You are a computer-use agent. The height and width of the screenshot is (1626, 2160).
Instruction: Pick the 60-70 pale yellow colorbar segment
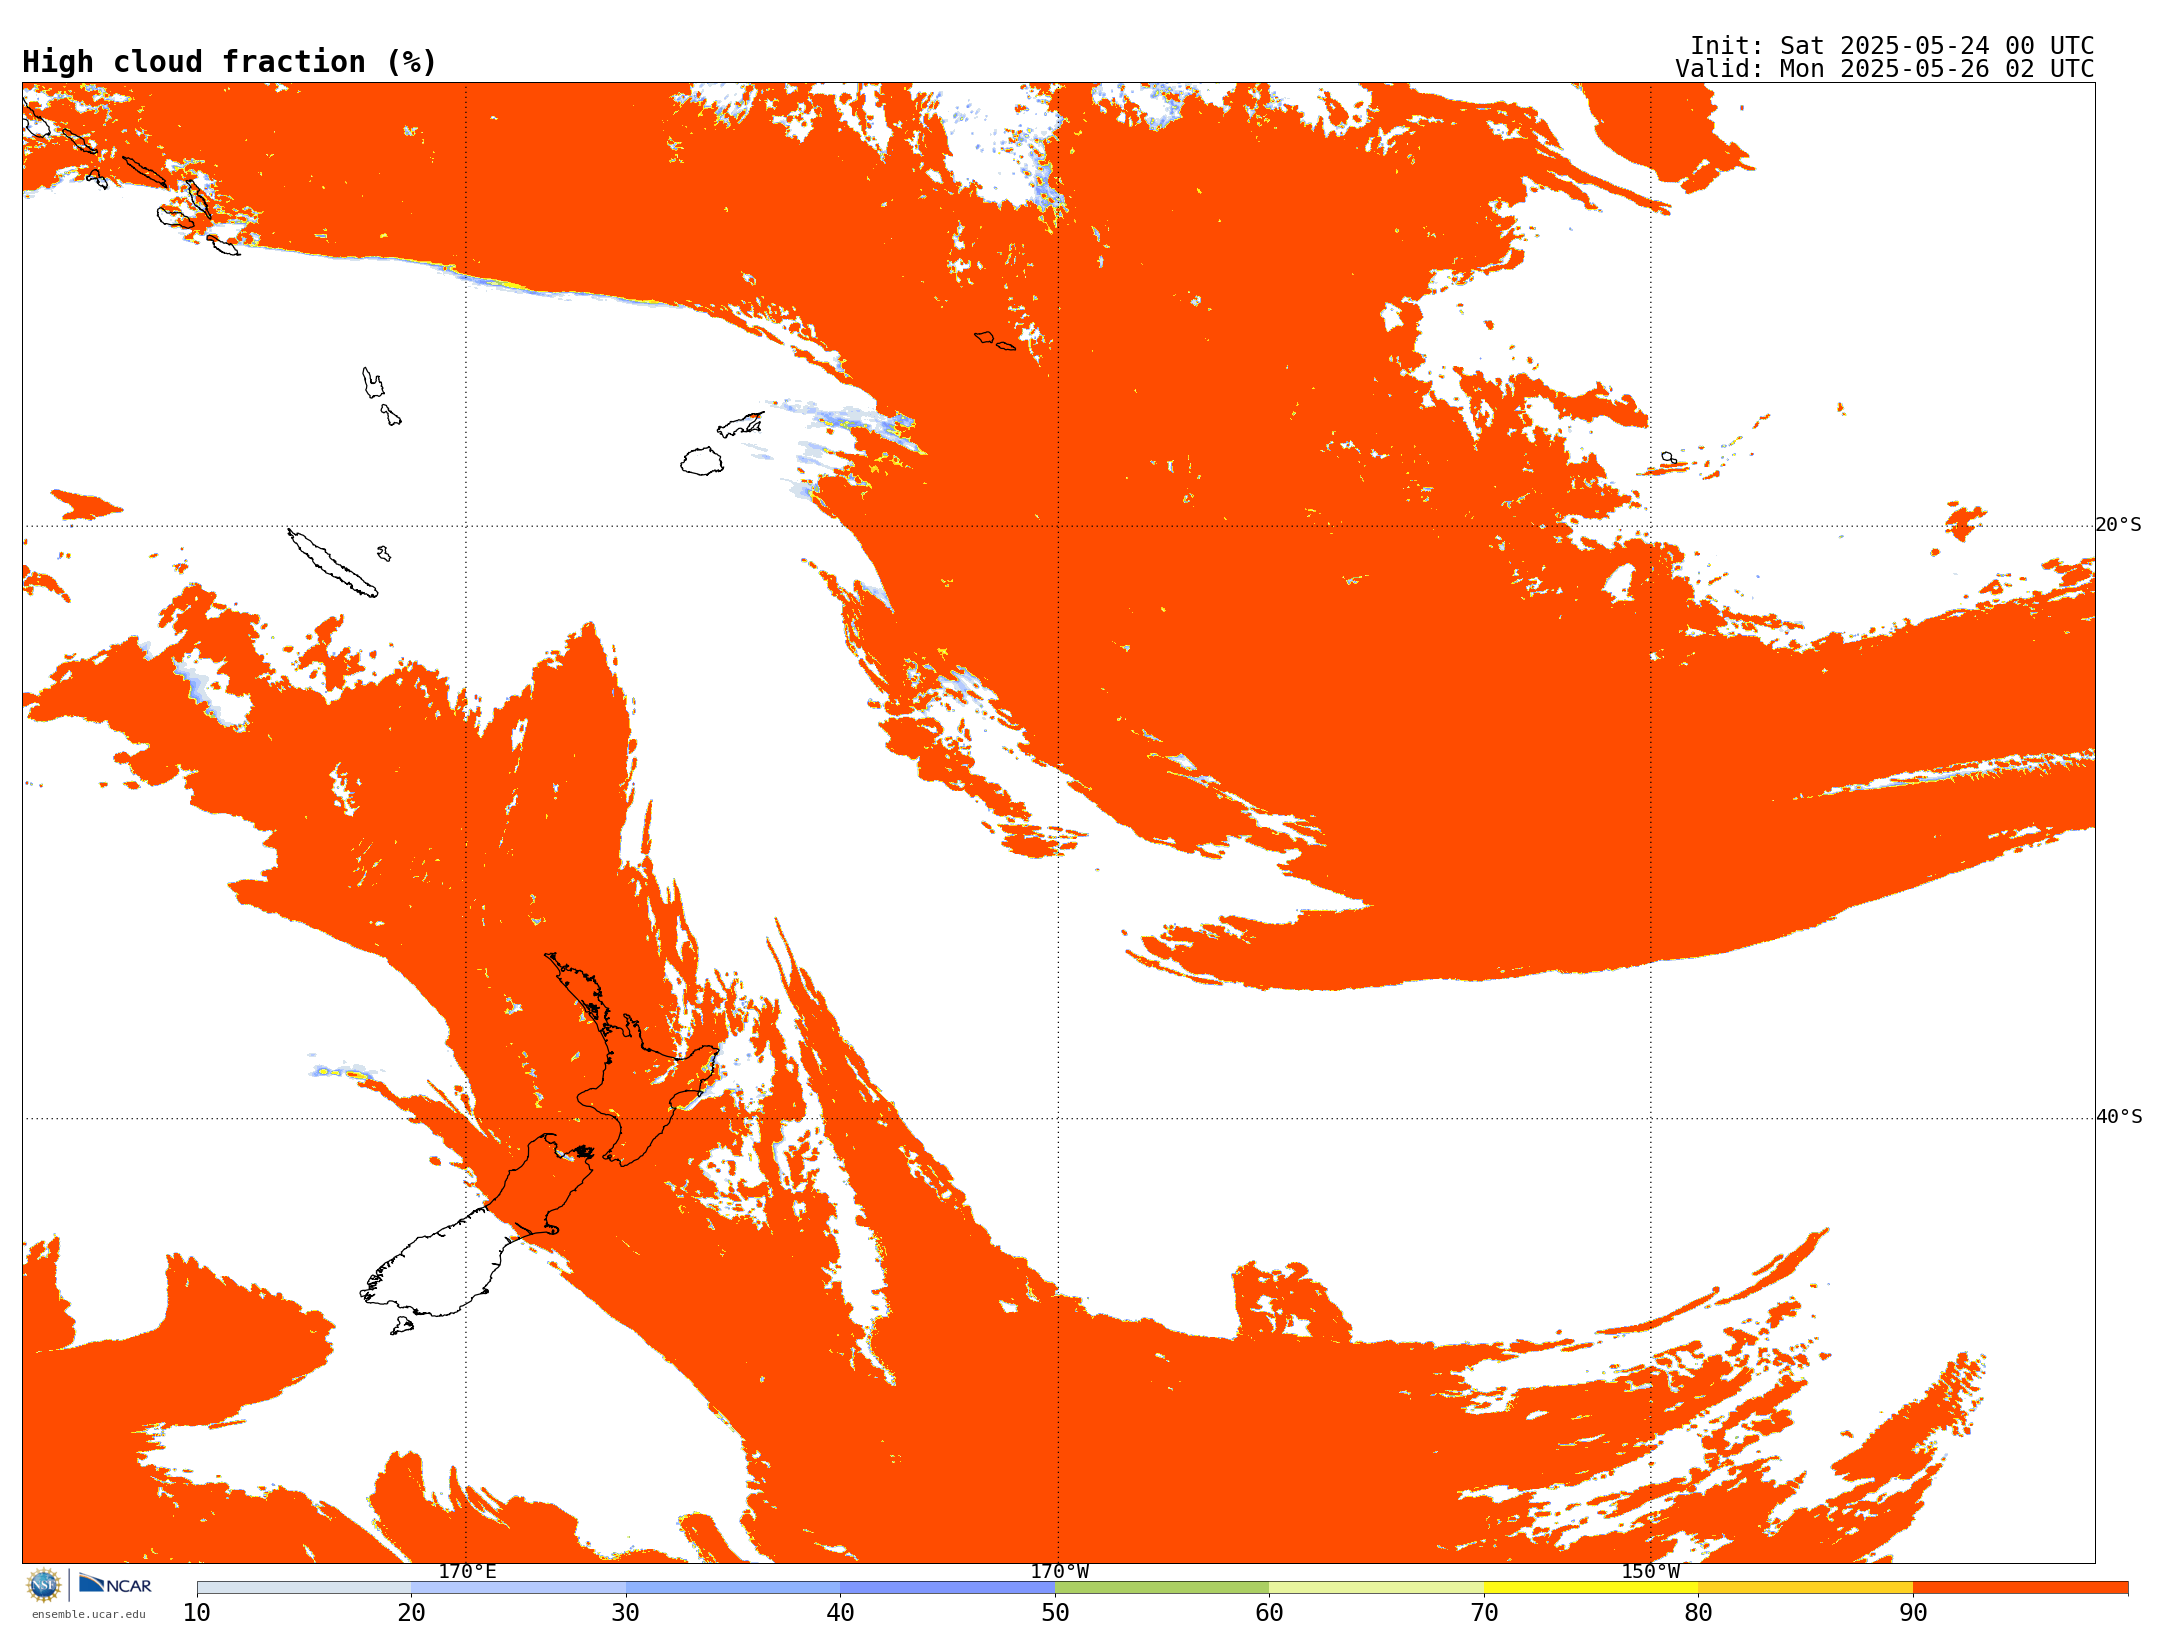click(1376, 1588)
